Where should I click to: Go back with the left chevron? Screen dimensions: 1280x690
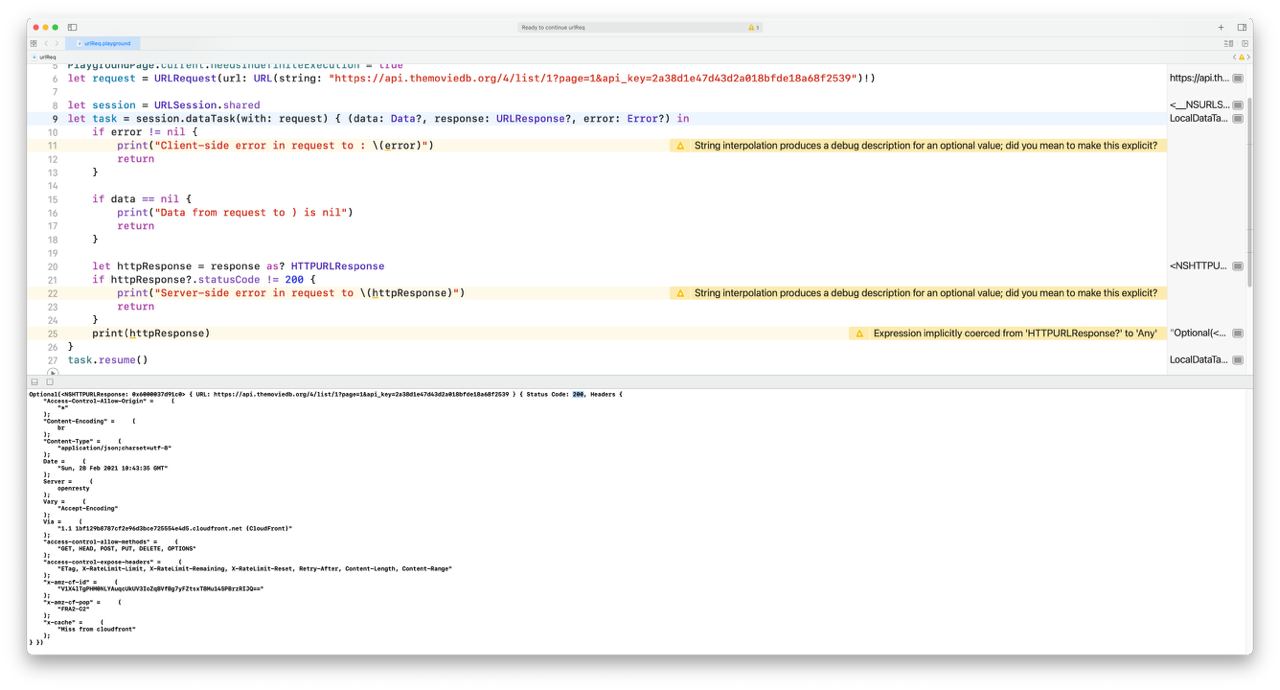[46, 43]
